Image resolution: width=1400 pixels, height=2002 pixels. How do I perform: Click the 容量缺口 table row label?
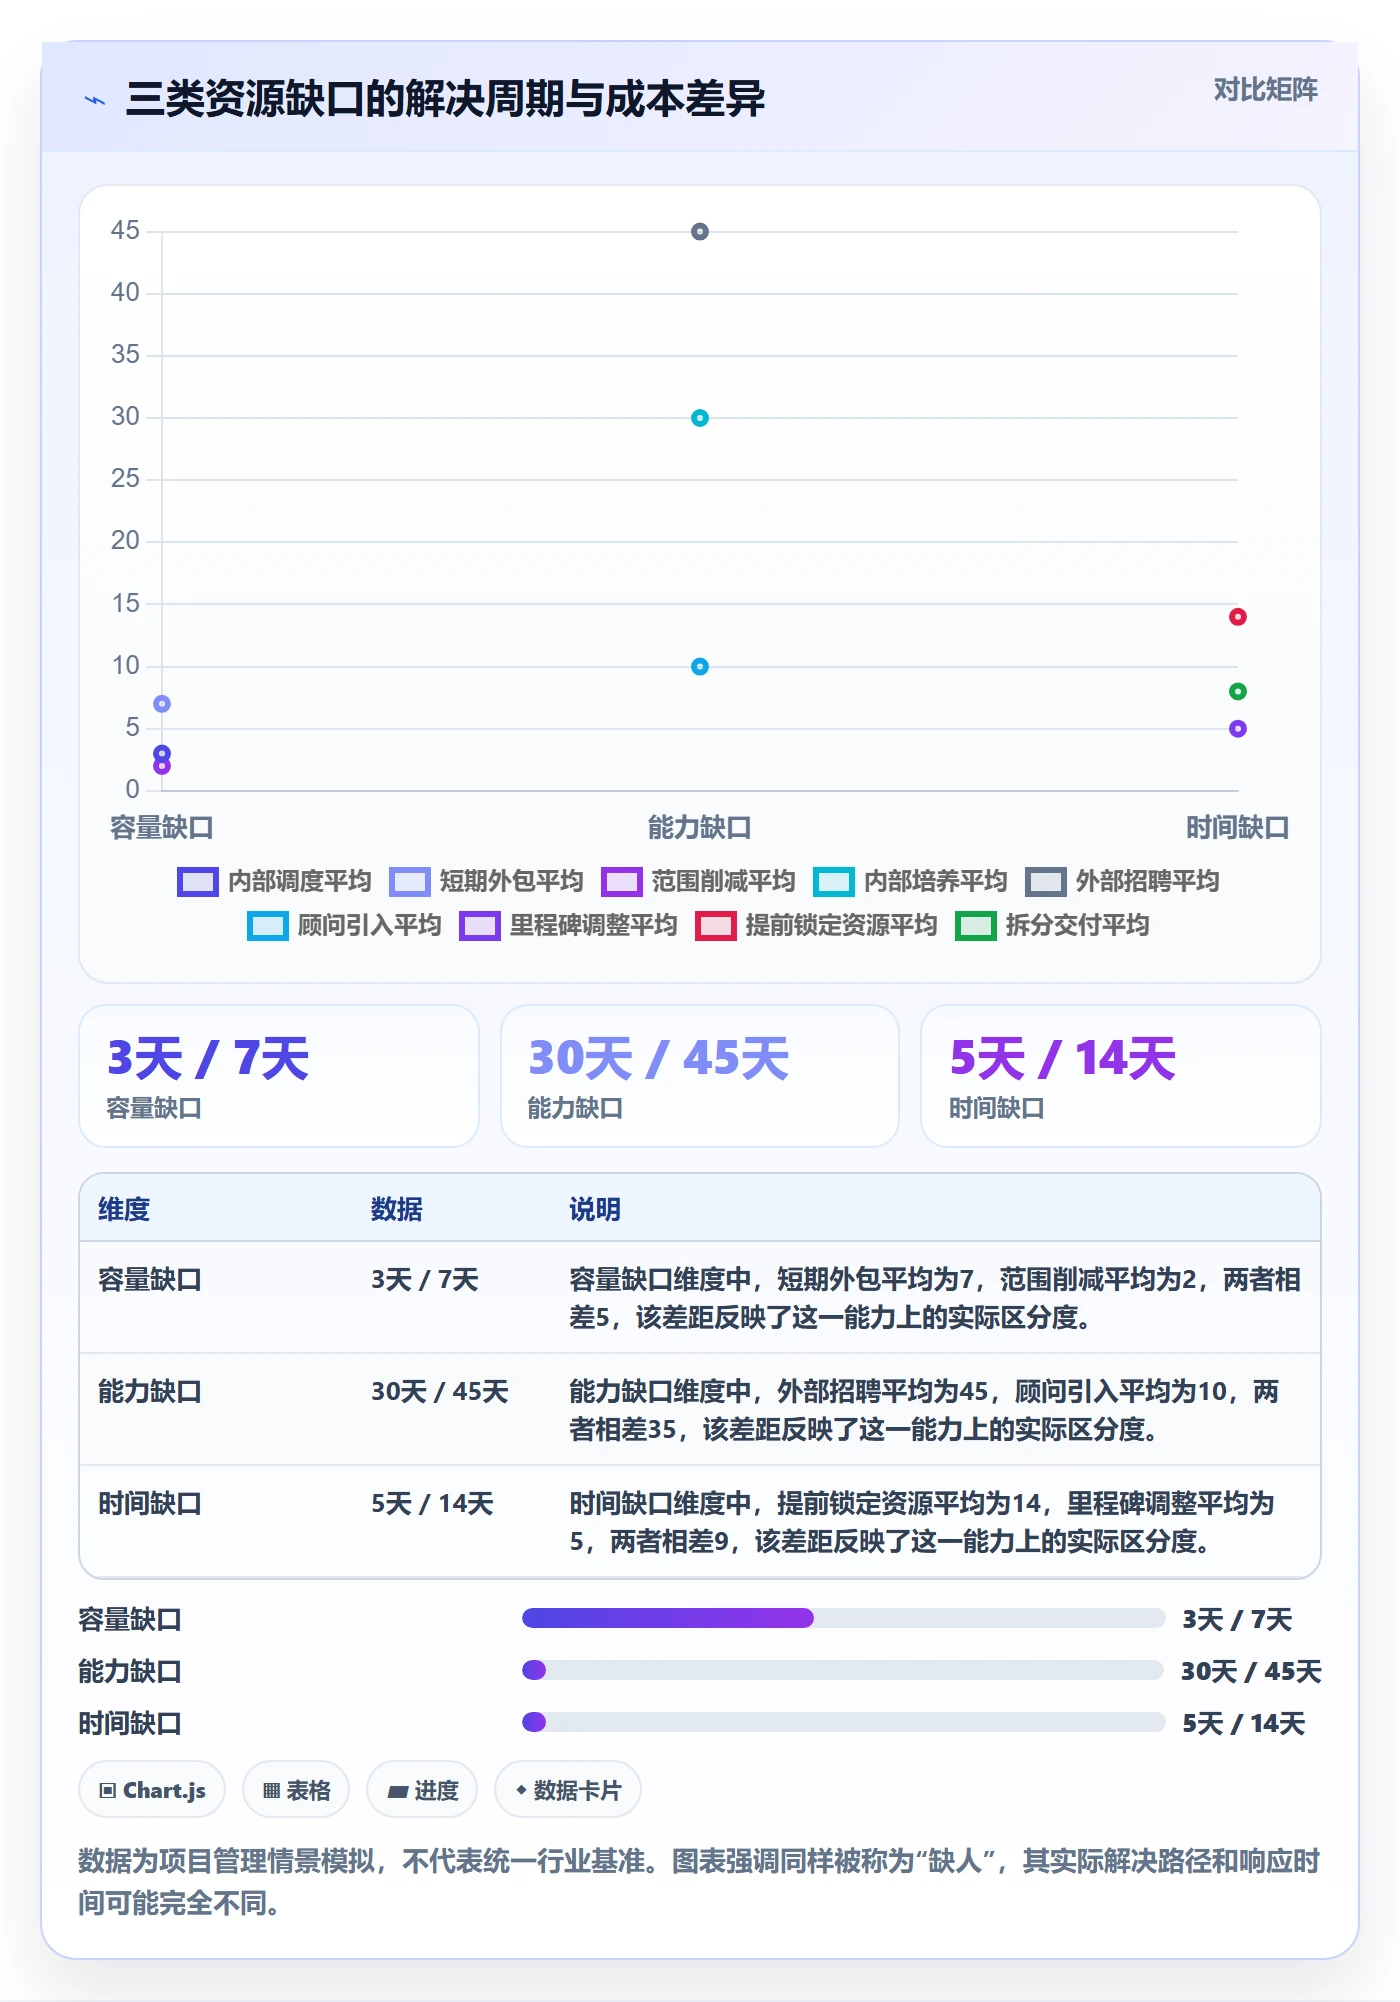(x=150, y=1280)
